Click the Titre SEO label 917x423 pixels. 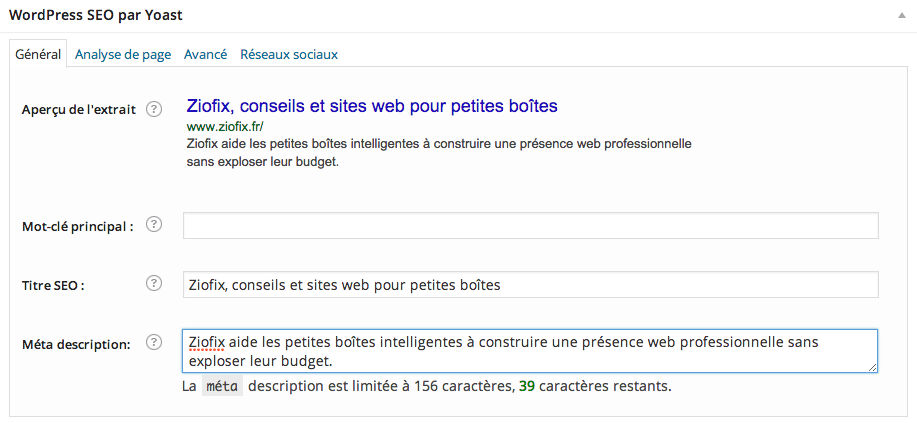[x=53, y=286]
